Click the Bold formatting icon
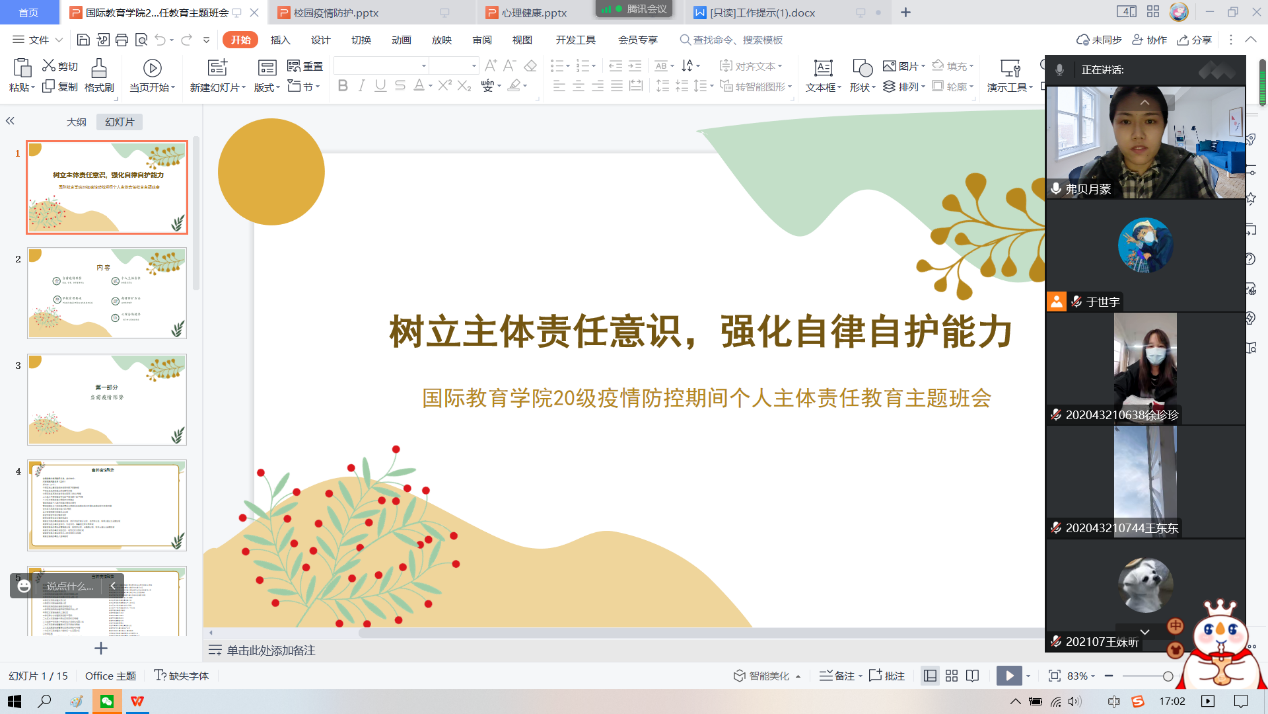The image size is (1268, 714). pos(343,86)
